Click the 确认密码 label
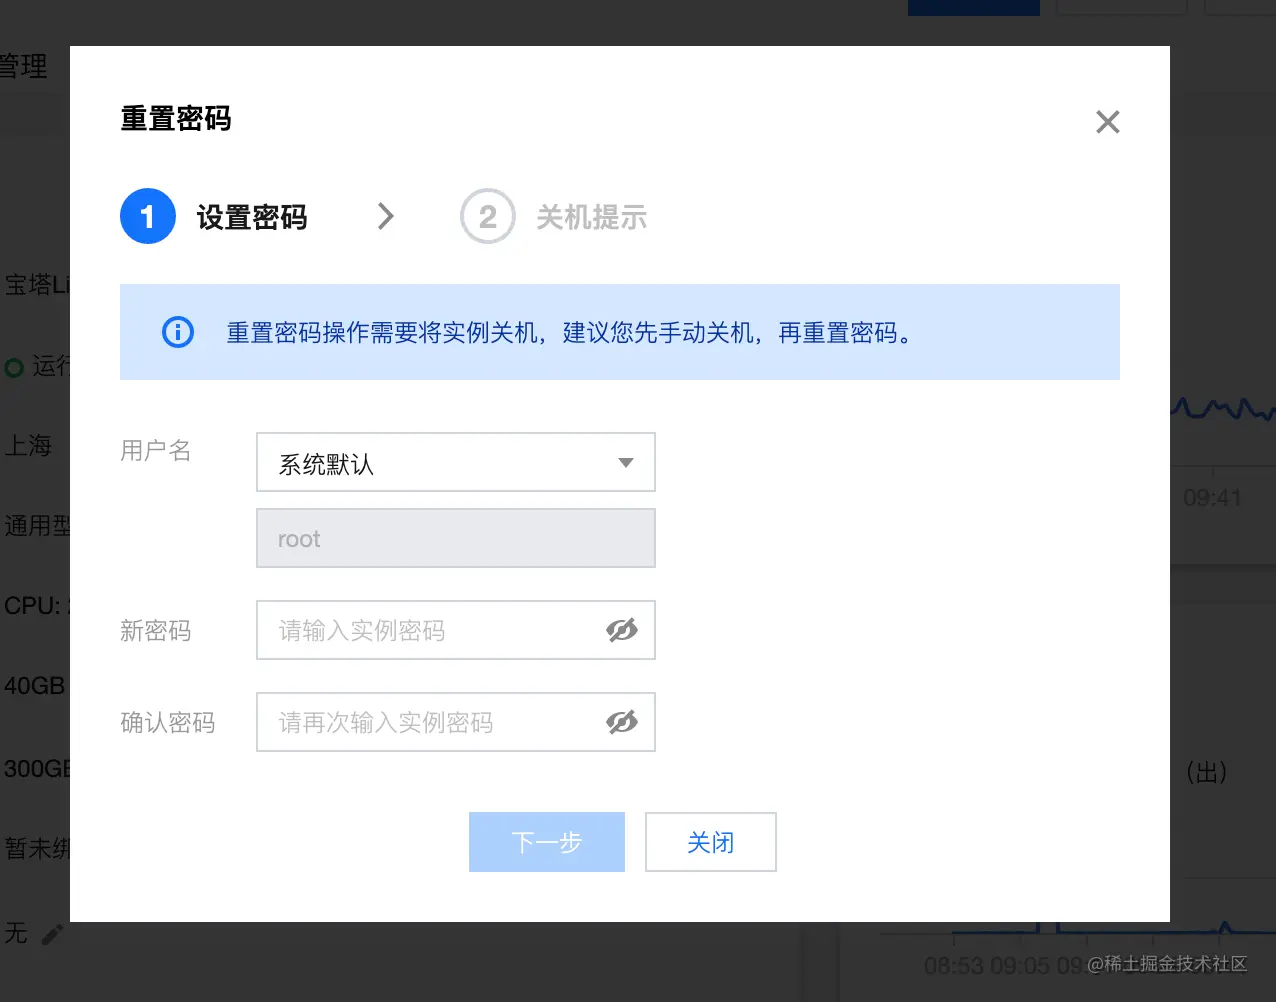Viewport: 1276px width, 1002px height. 168,723
